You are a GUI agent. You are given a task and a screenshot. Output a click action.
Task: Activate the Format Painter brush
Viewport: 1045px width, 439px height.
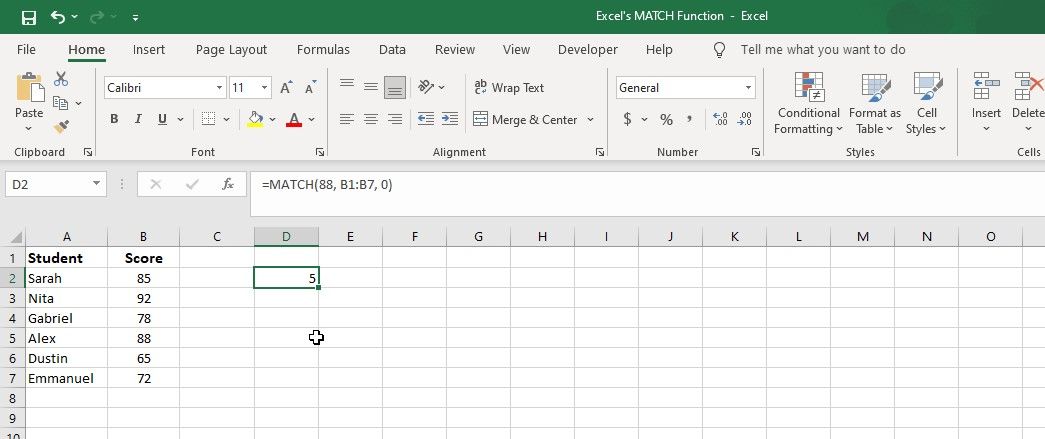click(x=61, y=126)
